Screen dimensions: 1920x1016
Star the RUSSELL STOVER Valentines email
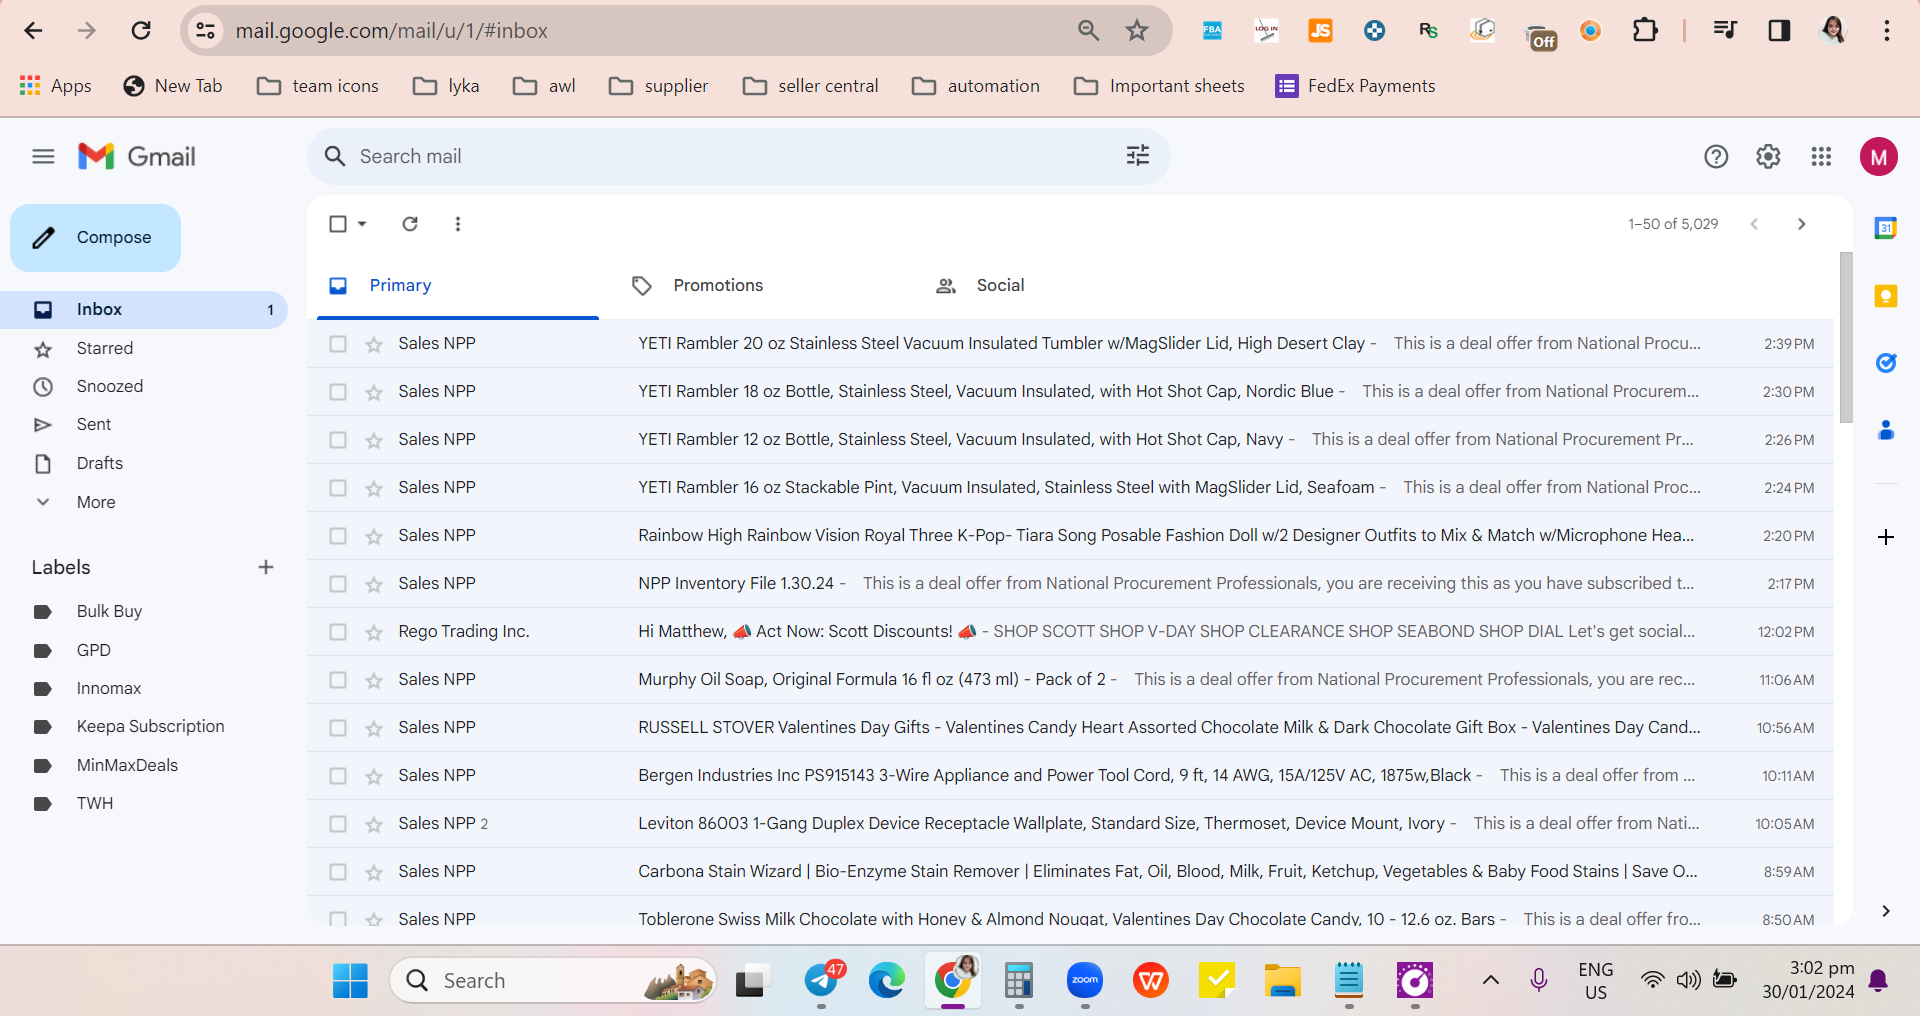374,728
